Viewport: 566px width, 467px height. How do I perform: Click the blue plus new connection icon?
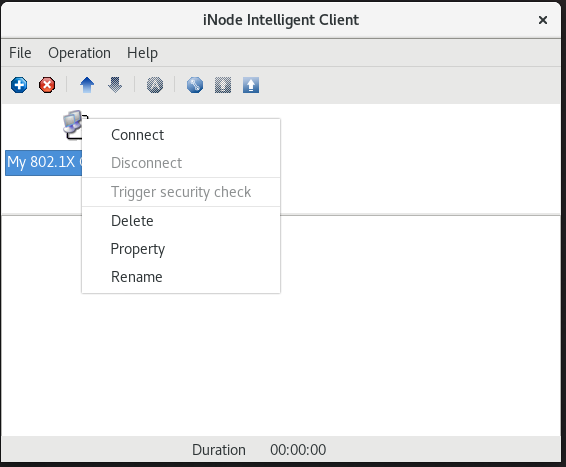pyautogui.click(x=19, y=86)
